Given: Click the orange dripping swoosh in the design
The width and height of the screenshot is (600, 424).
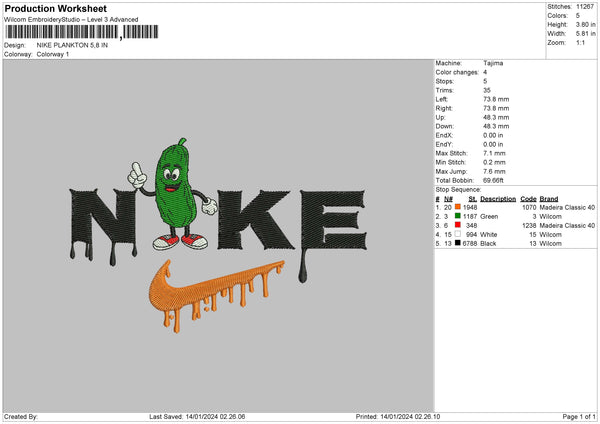Looking at the screenshot, I should 215,295.
